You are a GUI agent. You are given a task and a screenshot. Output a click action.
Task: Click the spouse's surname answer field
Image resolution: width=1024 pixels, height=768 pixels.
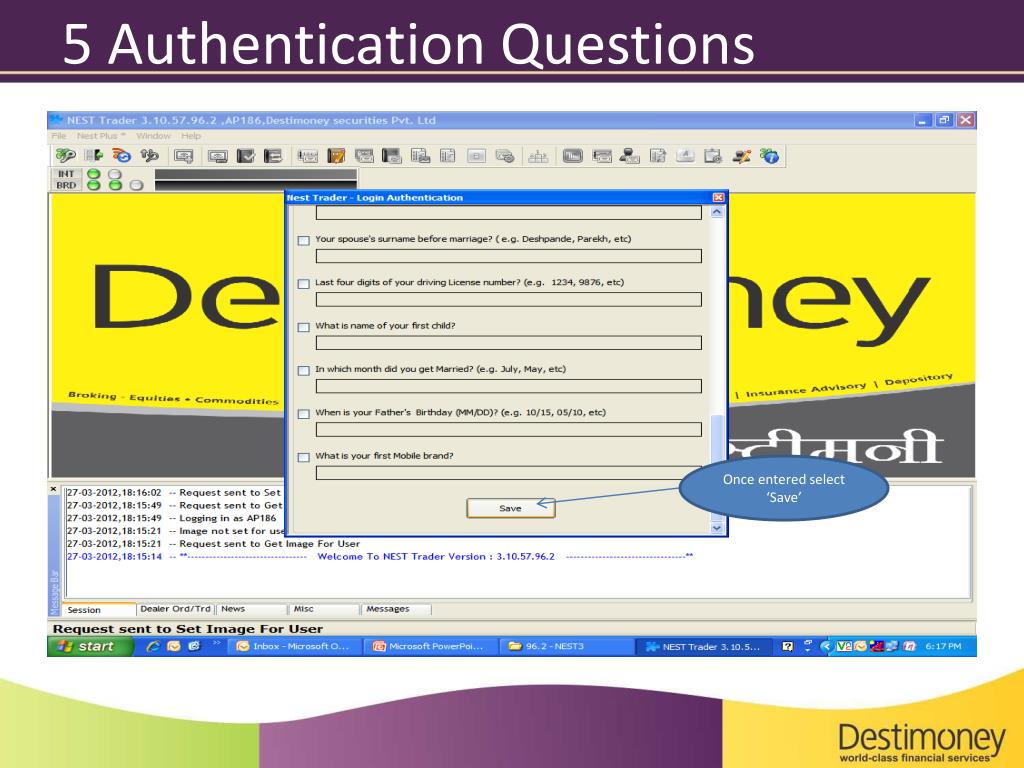point(509,256)
